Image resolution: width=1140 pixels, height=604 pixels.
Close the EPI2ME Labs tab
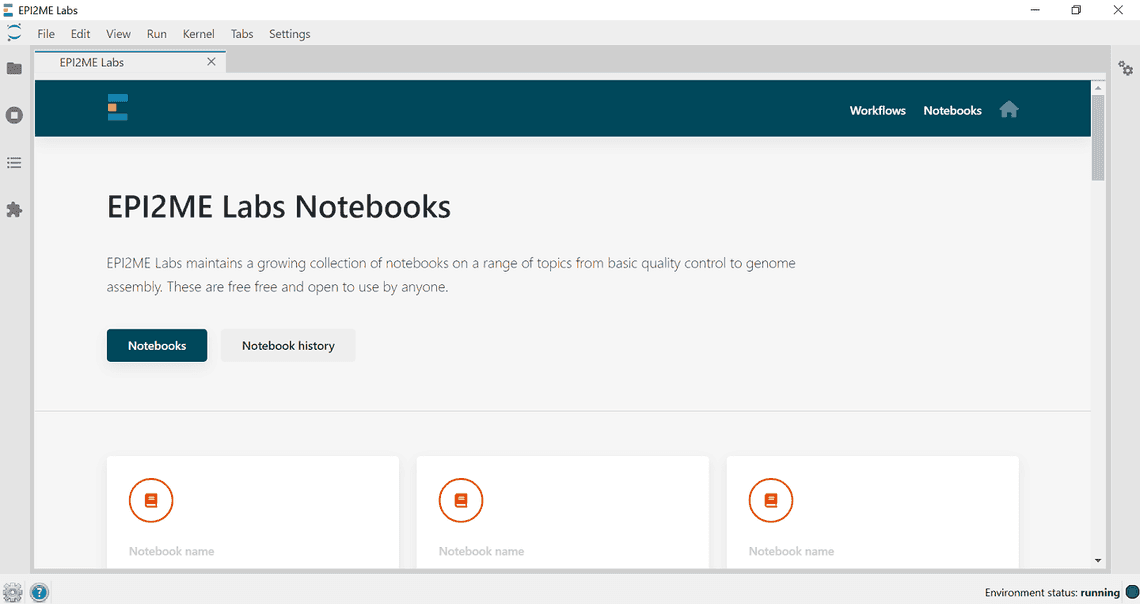211,62
